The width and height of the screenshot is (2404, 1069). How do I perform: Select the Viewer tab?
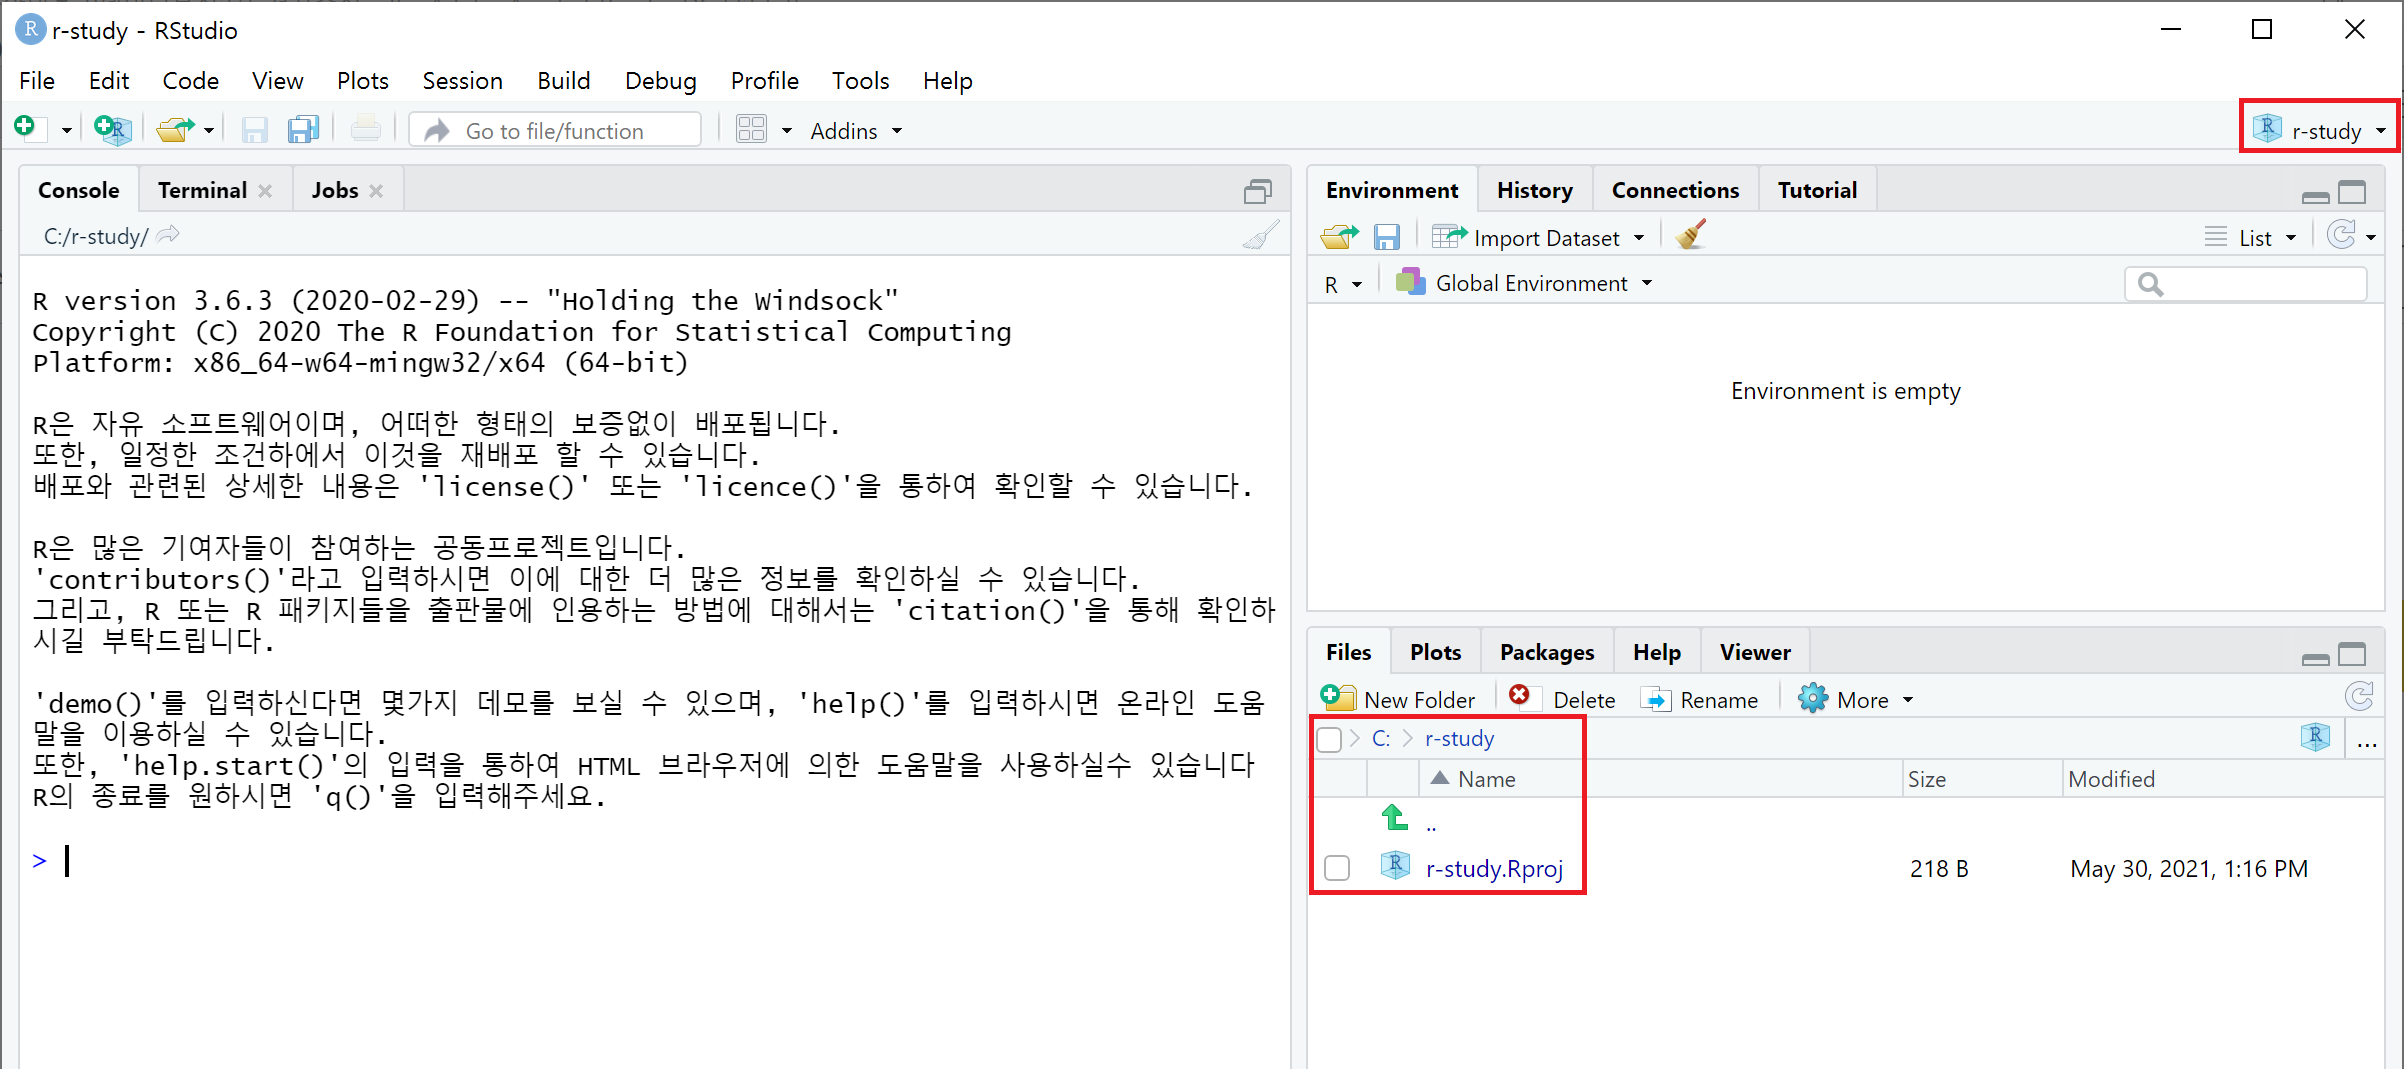[1755, 652]
